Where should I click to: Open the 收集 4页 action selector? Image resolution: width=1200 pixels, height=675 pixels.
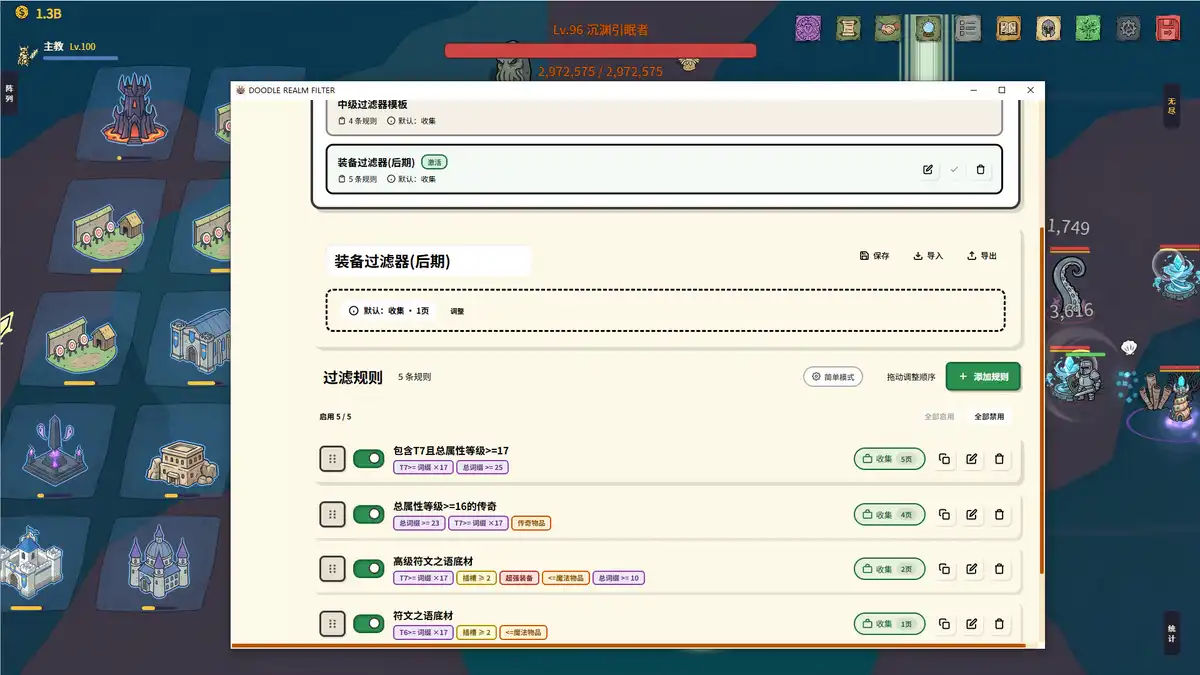pos(889,514)
